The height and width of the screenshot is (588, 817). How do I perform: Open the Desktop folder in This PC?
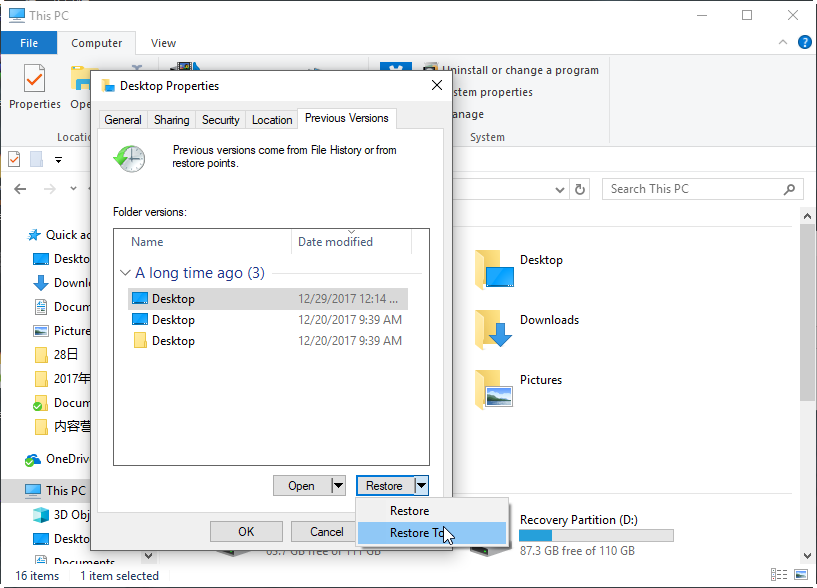(519, 269)
